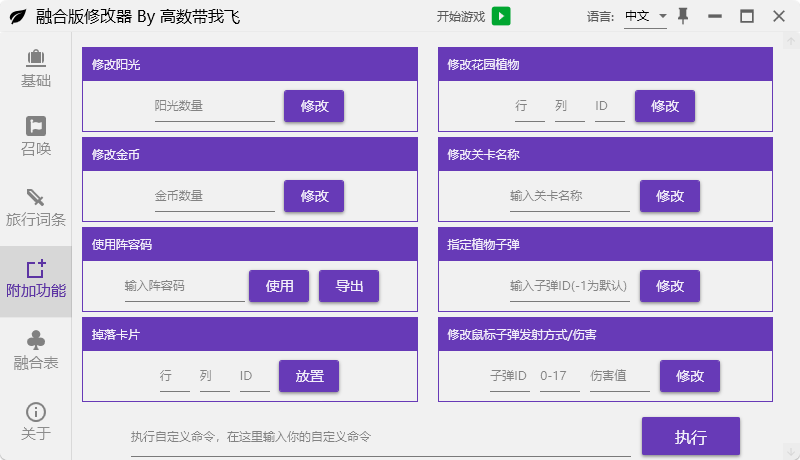Expand the 语言 language dropdown
Image resolution: width=800 pixels, height=460 pixels.
point(645,17)
